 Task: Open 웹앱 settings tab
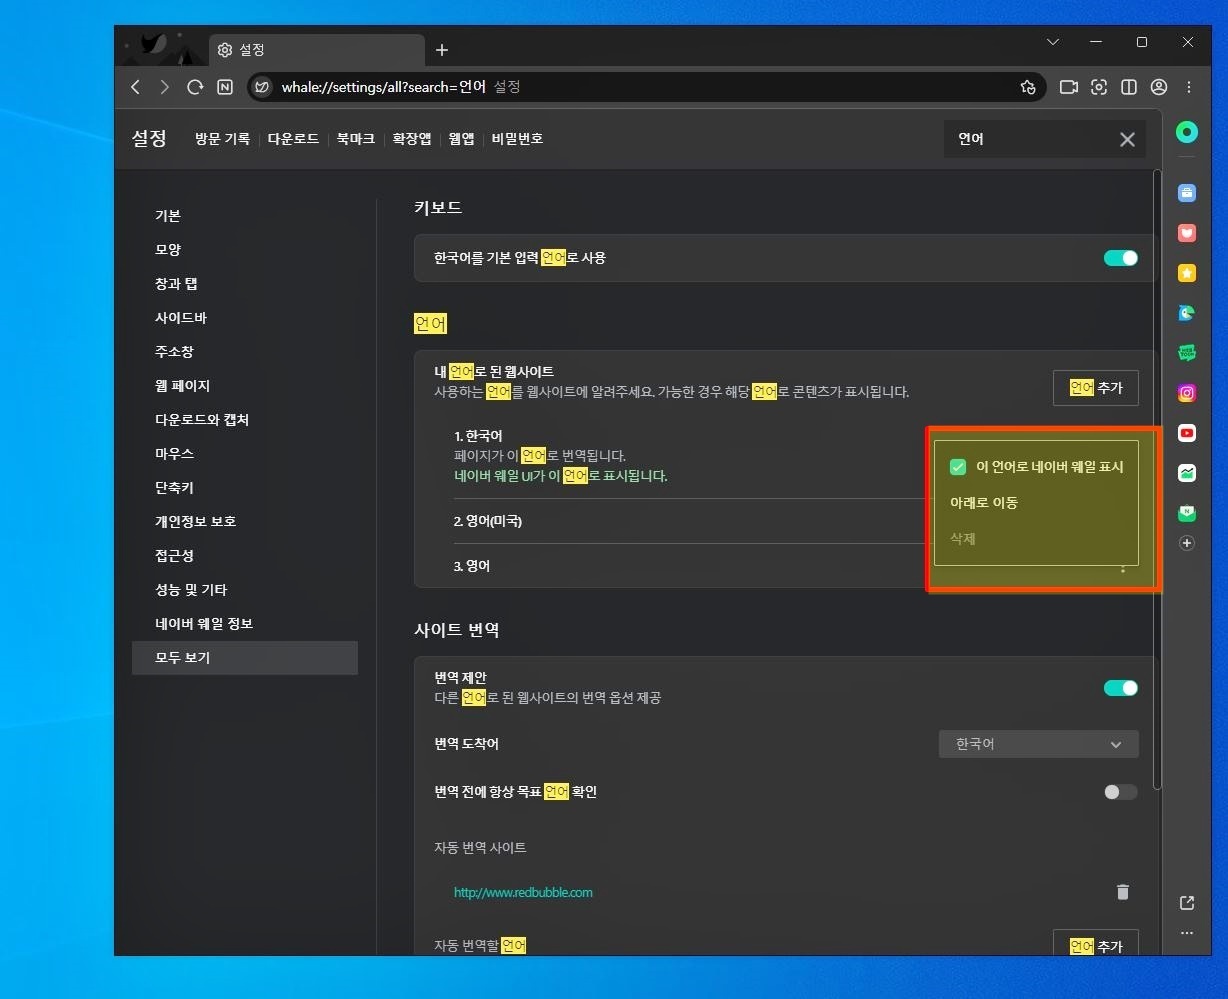[x=461, y=139]
